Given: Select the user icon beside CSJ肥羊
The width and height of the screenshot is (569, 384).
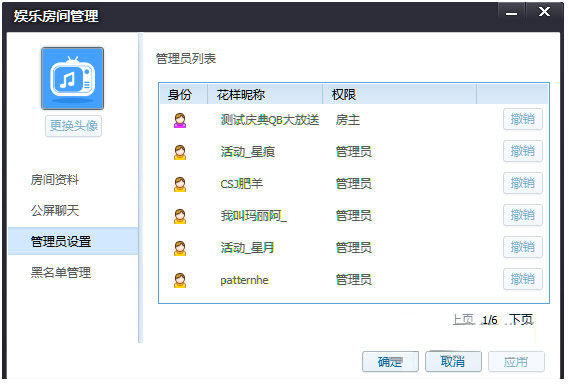Looking at the screenshot, I should pyautogui.click(x=180, y=184).
